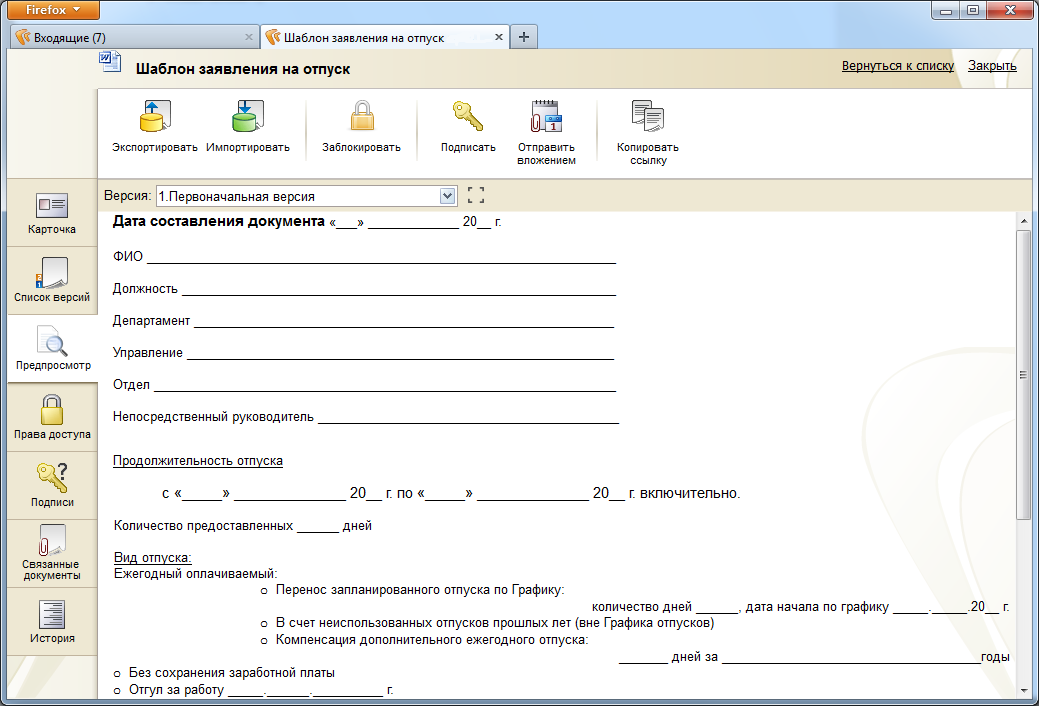Click the Отправить вложением calendar icon
The image size is (1039, 706).
click(546, 116)
